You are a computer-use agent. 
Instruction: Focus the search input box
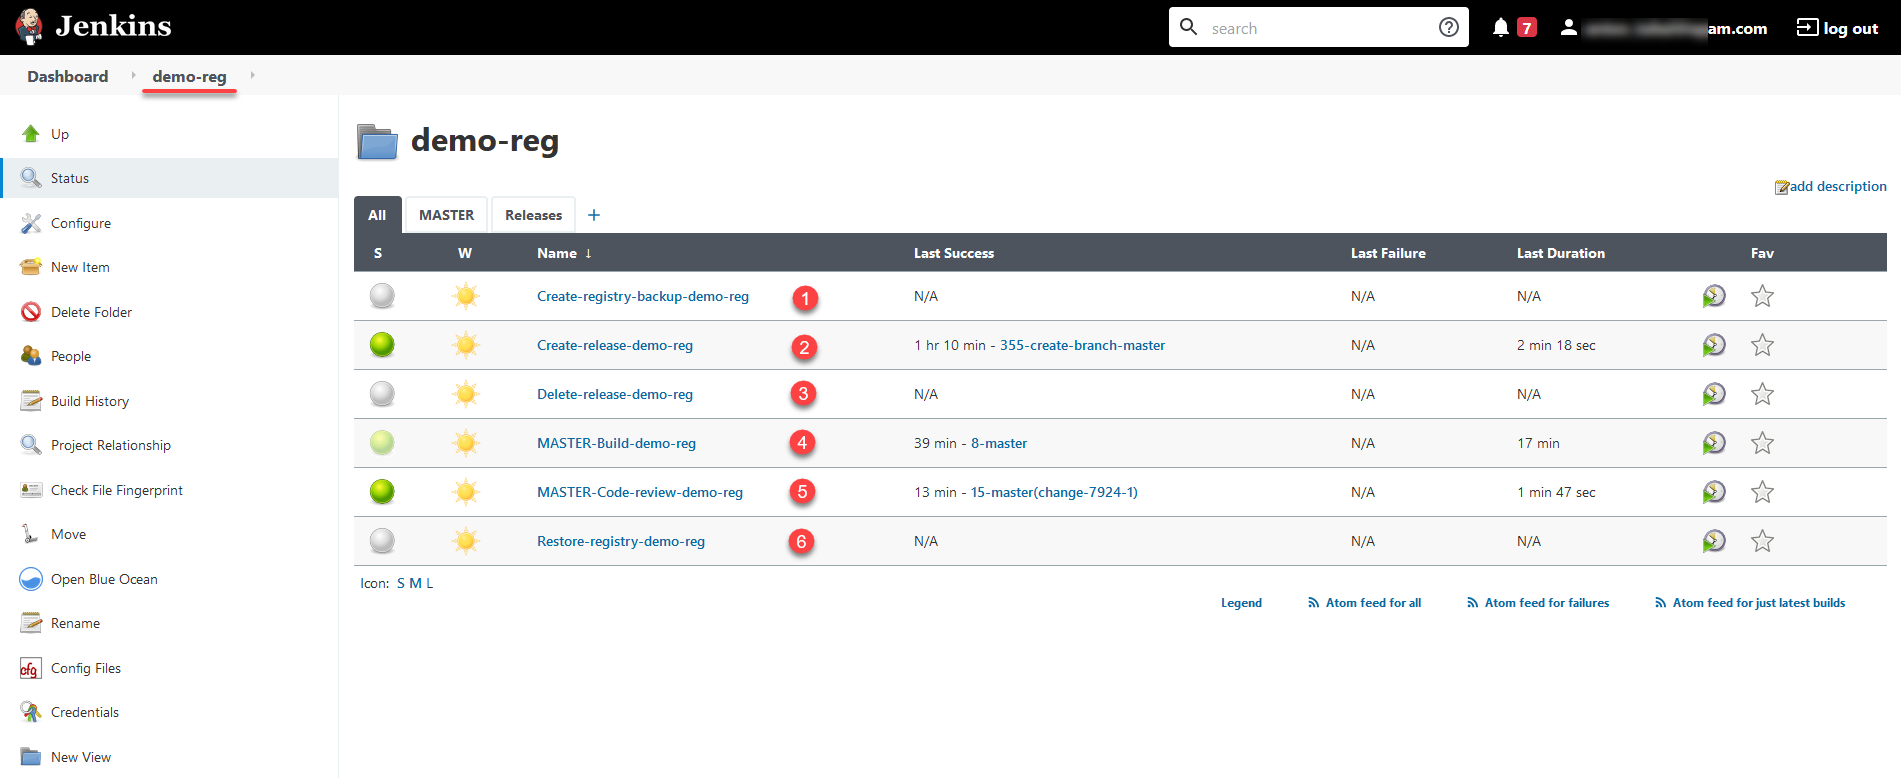point(1318,27)
